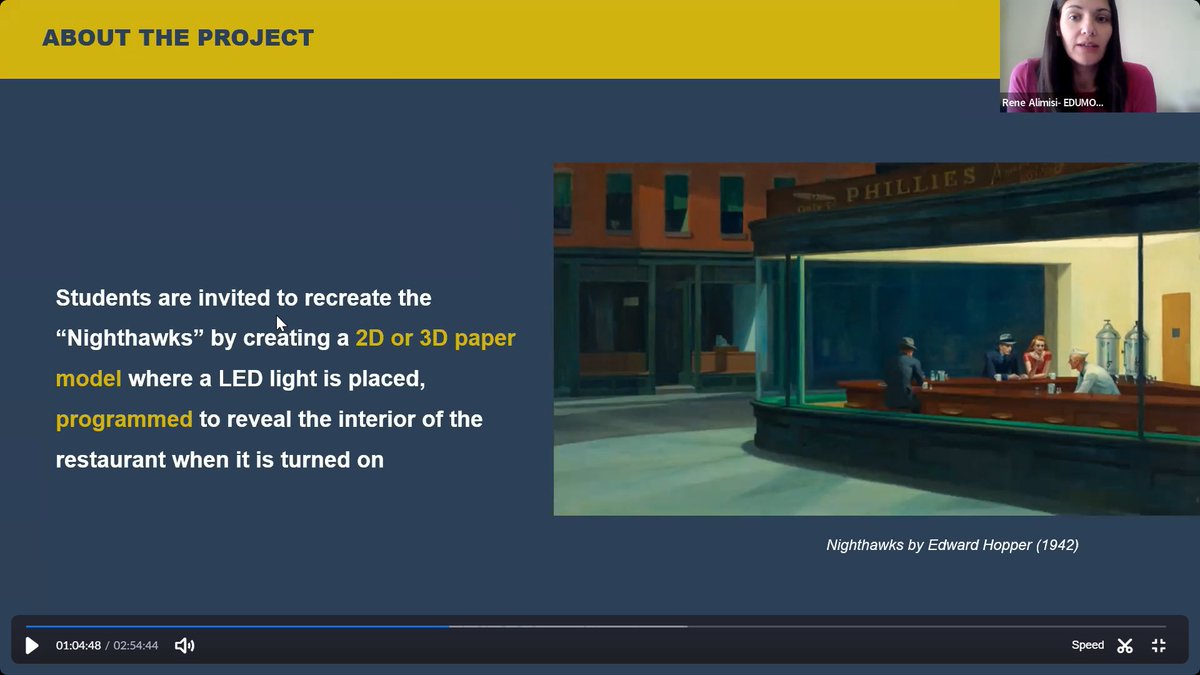
Task: Click the scissors clip icon
Action: (1125, 646)
